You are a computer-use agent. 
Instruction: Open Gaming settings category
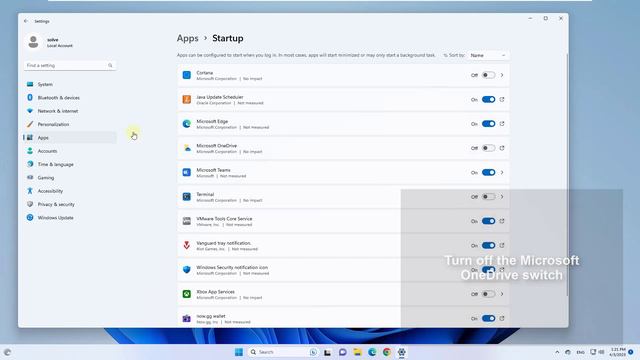click(70, 178)
